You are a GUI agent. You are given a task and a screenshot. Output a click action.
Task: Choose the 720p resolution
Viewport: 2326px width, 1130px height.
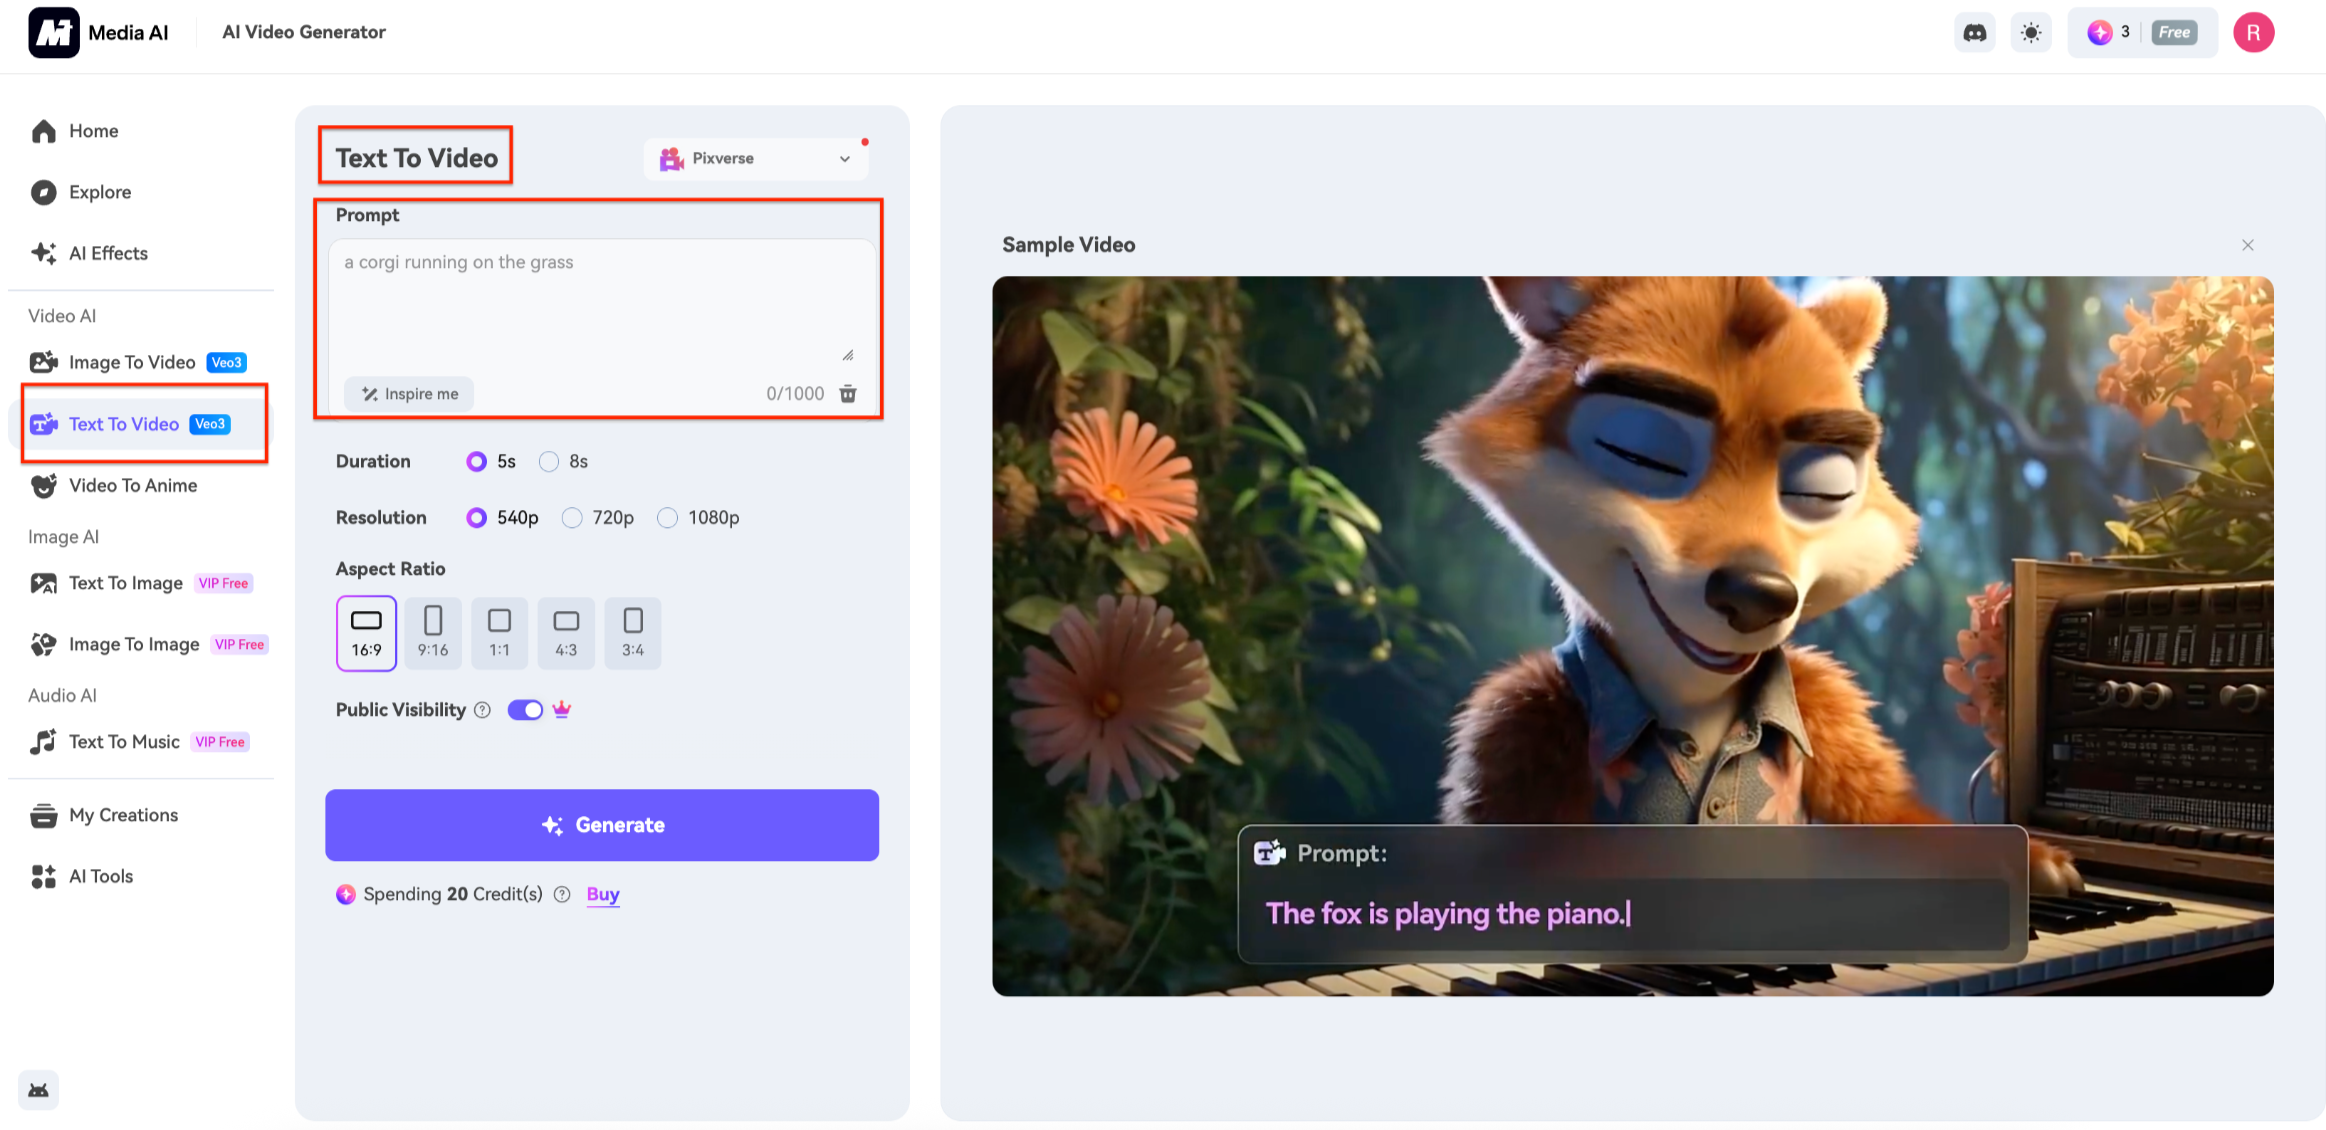point(572,518)
